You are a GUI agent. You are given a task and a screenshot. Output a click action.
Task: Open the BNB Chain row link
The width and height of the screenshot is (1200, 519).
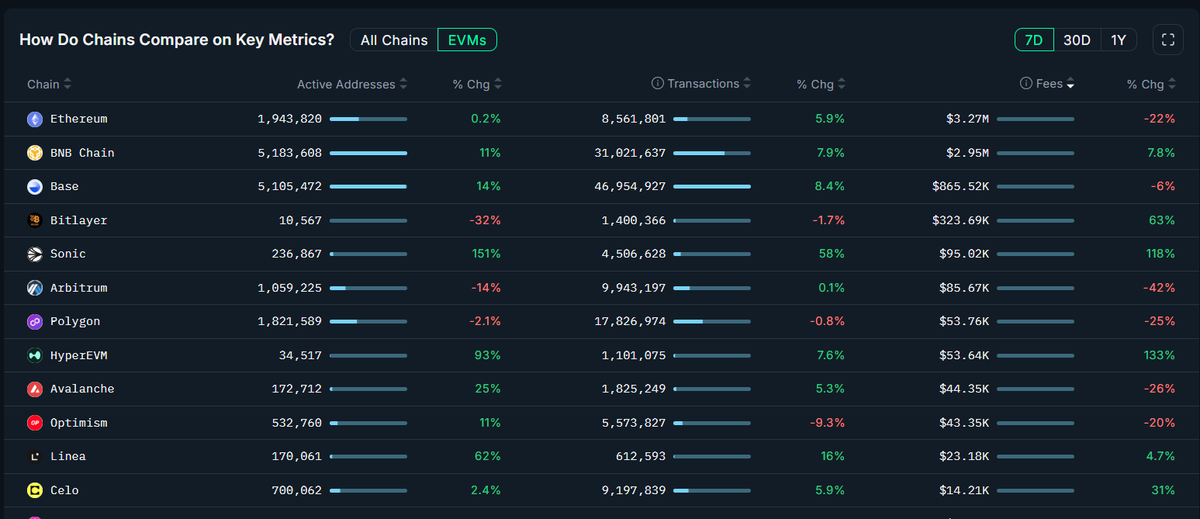tap(82, 153)
